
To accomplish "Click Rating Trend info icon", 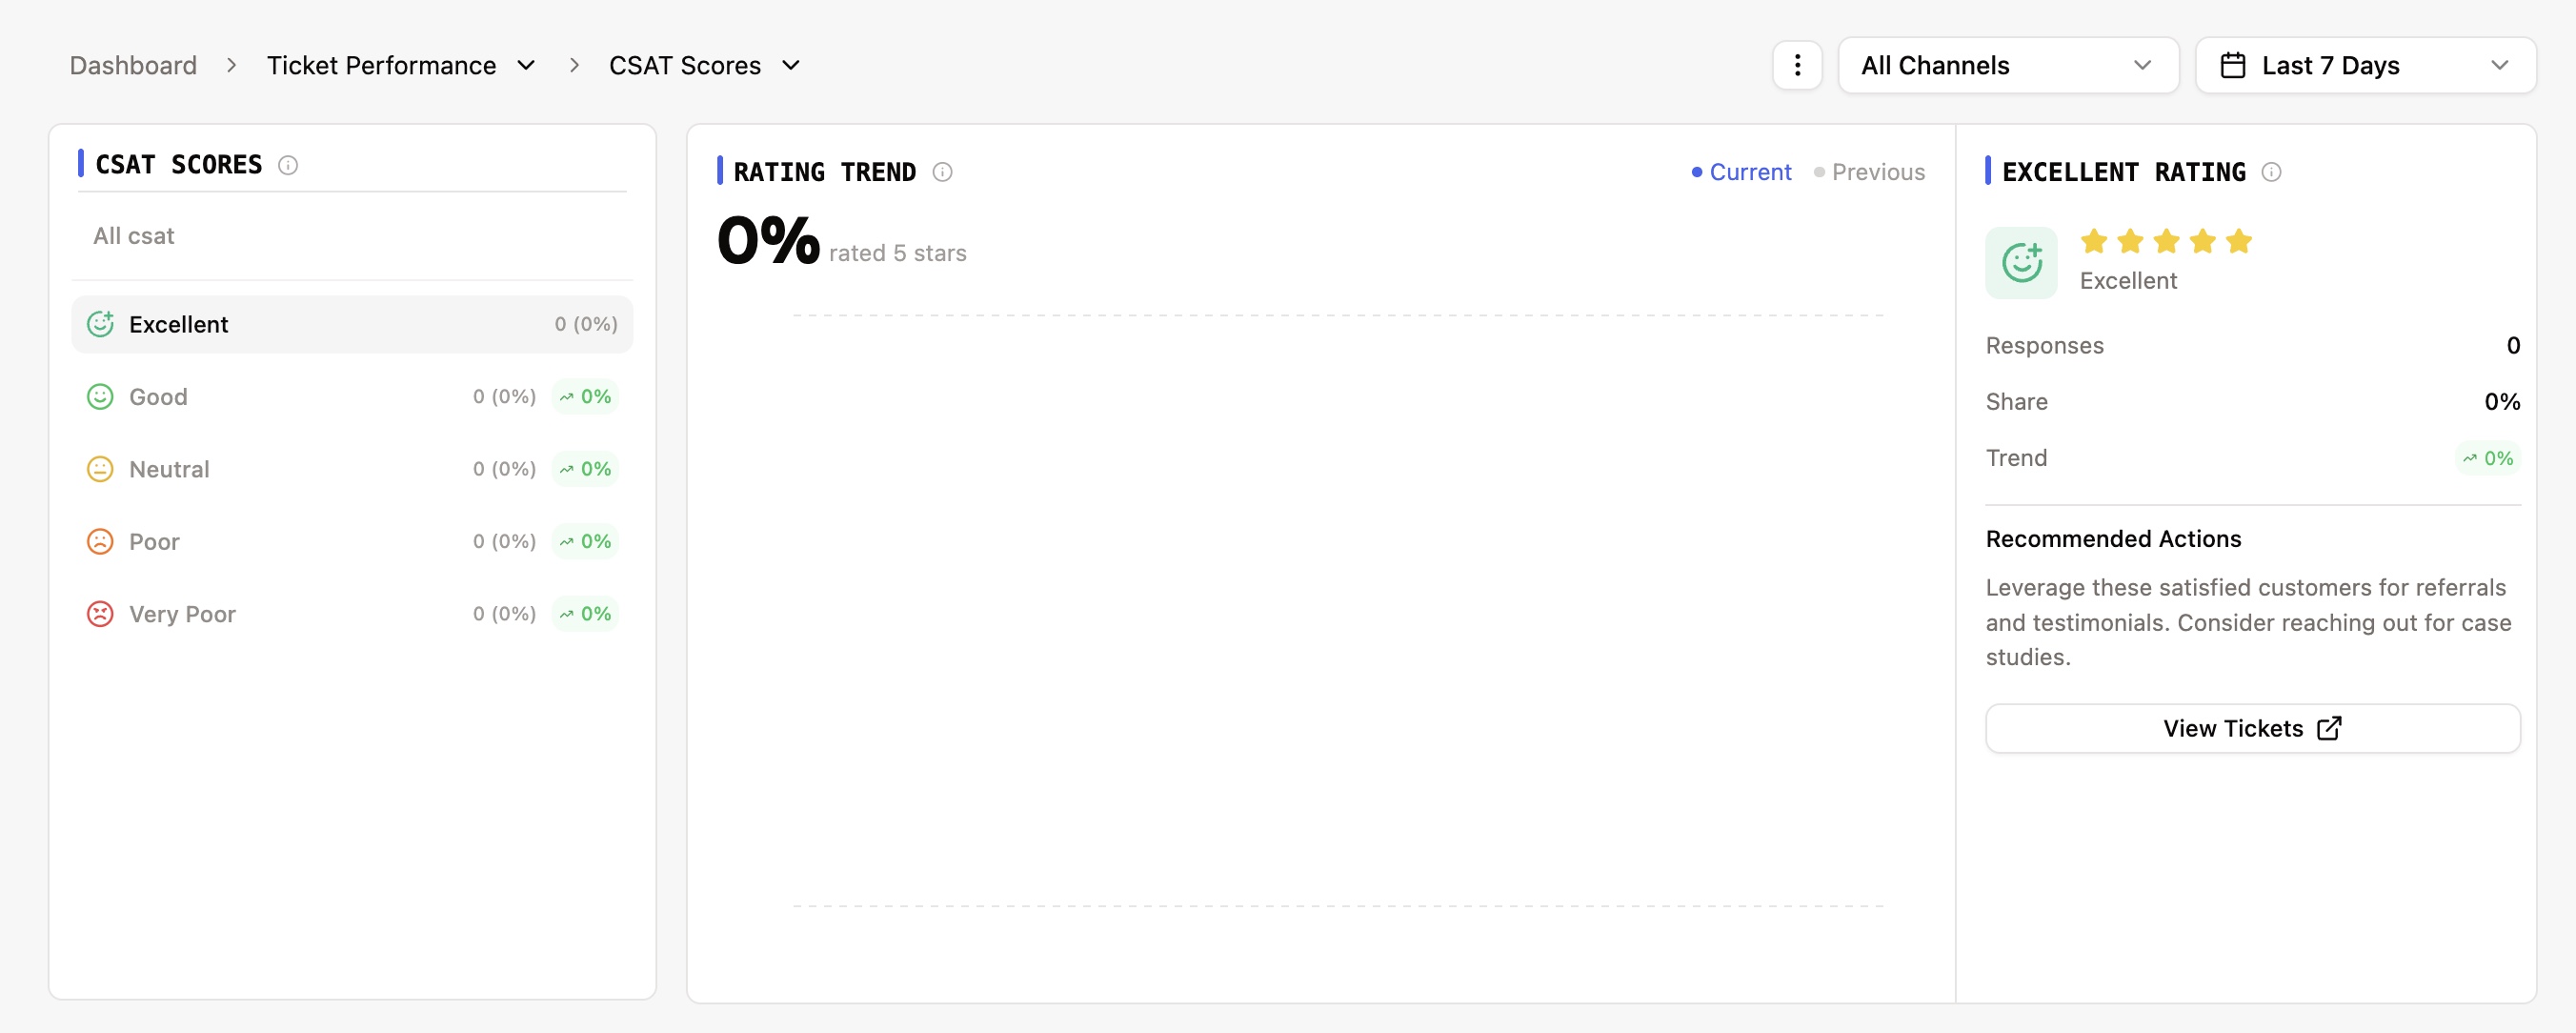I will [942, 172].
